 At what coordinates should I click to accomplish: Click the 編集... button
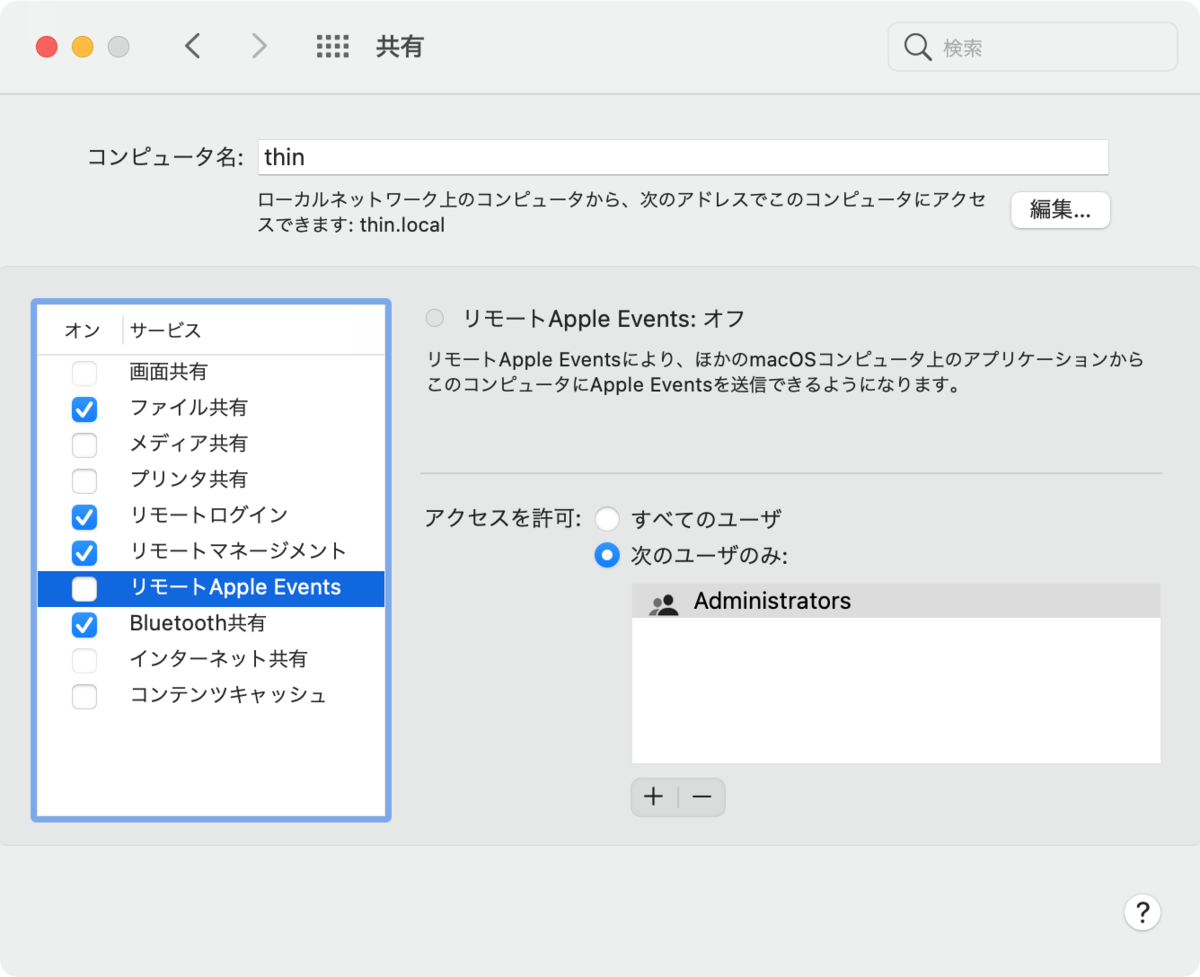(x=1060, y=210)
